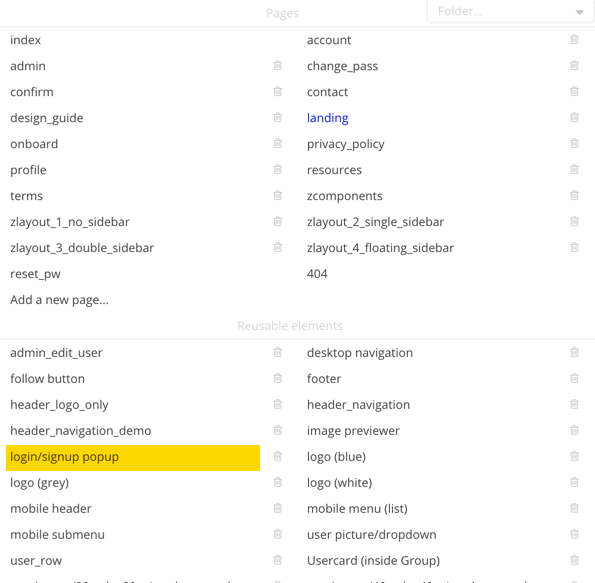Viewport: 595px width, 583px height.
Task: Open the reset_pw page
Action: (35, 274)
